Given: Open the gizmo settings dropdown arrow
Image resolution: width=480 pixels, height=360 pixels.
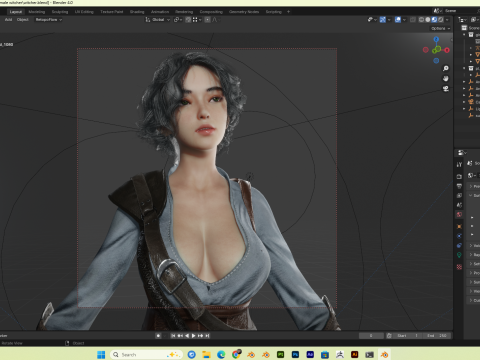Looking at the screenshot, I should click(x=389, y=20).
